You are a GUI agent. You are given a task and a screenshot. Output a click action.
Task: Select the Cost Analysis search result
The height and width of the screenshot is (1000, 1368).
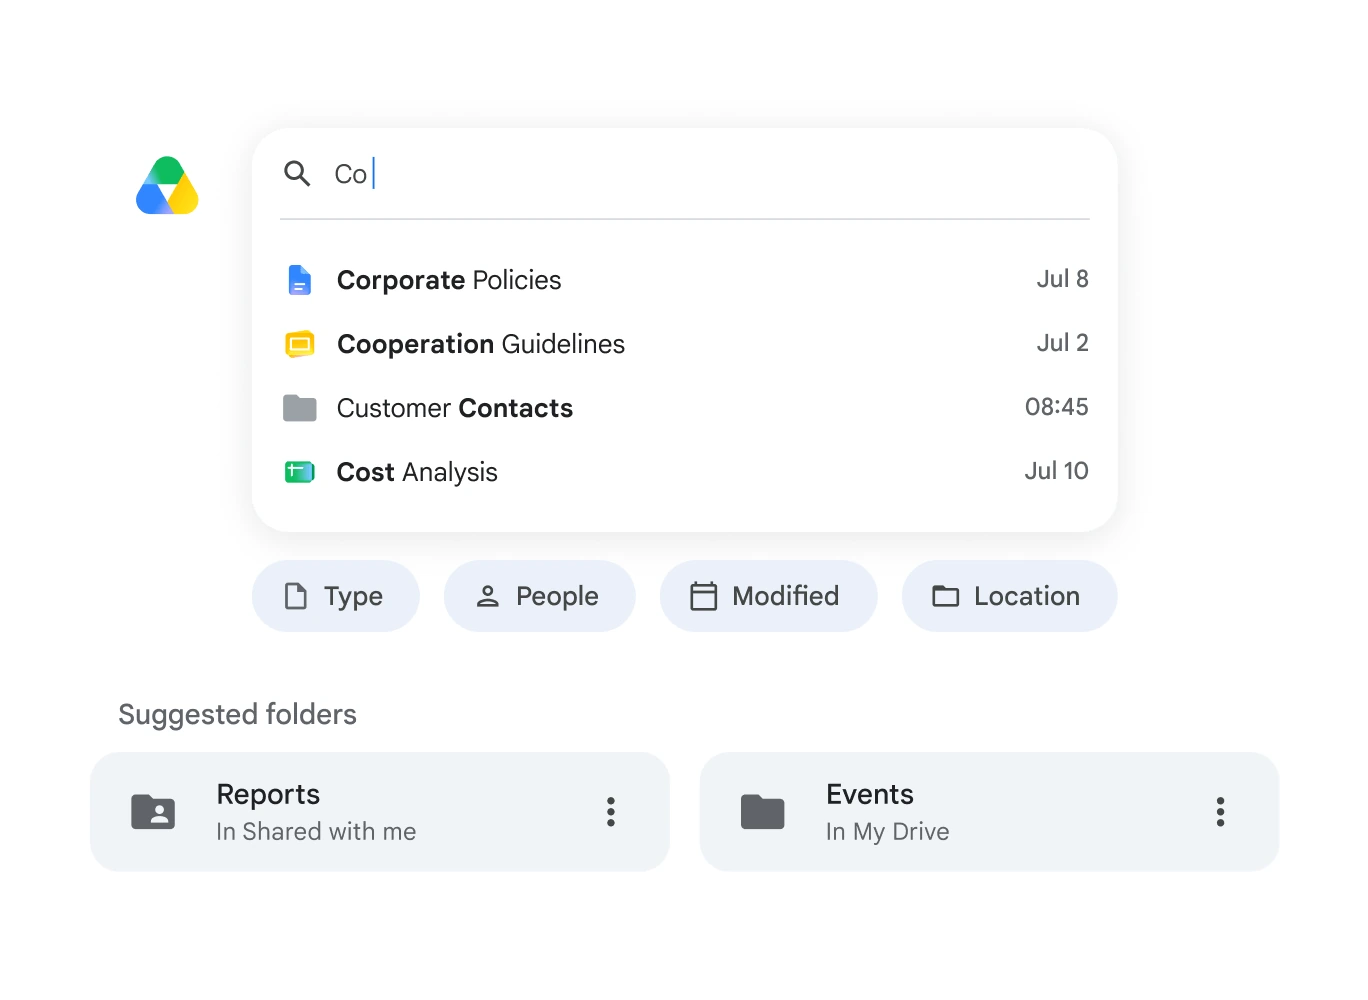(x=685, y=472)
